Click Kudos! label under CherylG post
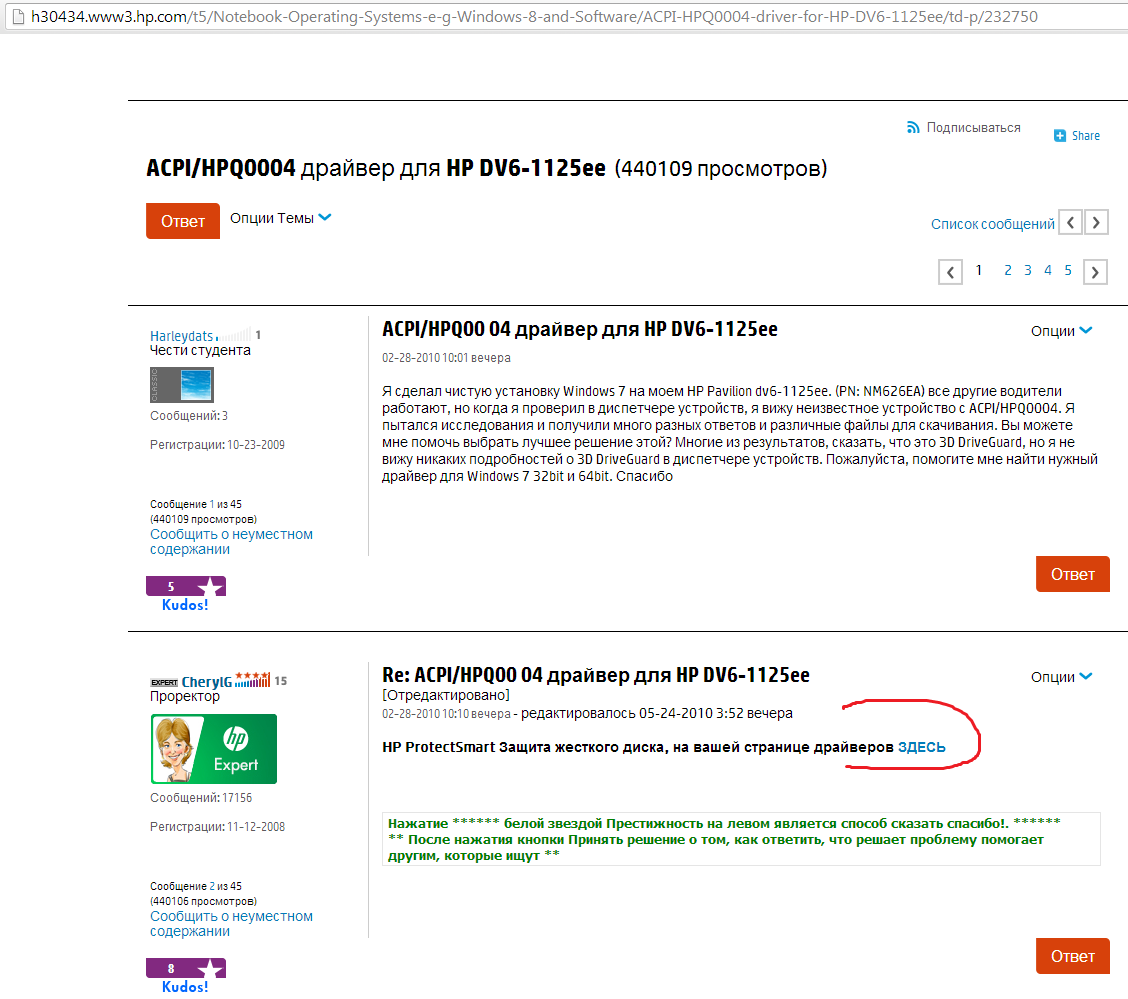The height and width of the screenshot is (999, 1128). tap(185, 987)
